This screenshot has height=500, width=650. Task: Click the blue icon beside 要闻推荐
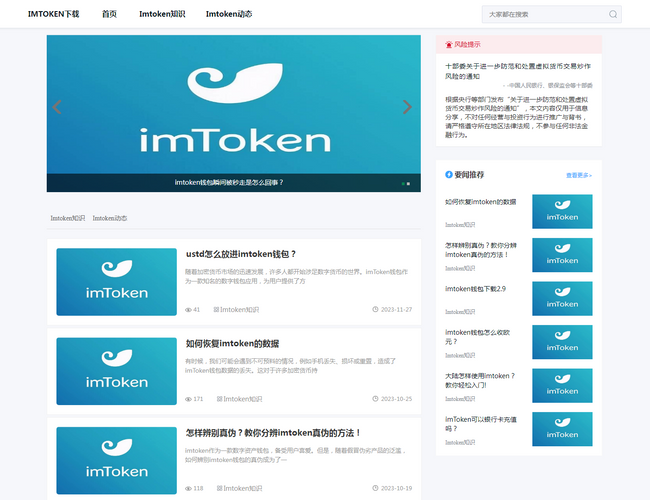point(449,175)
